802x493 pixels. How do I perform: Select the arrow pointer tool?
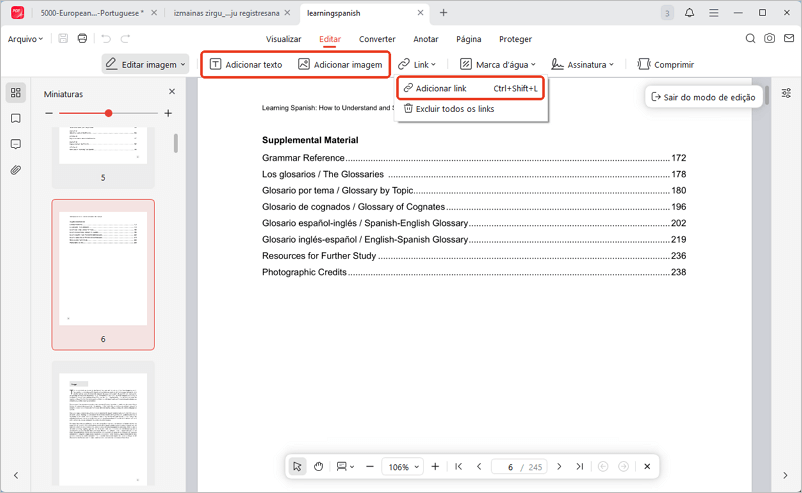coord(297,466)
